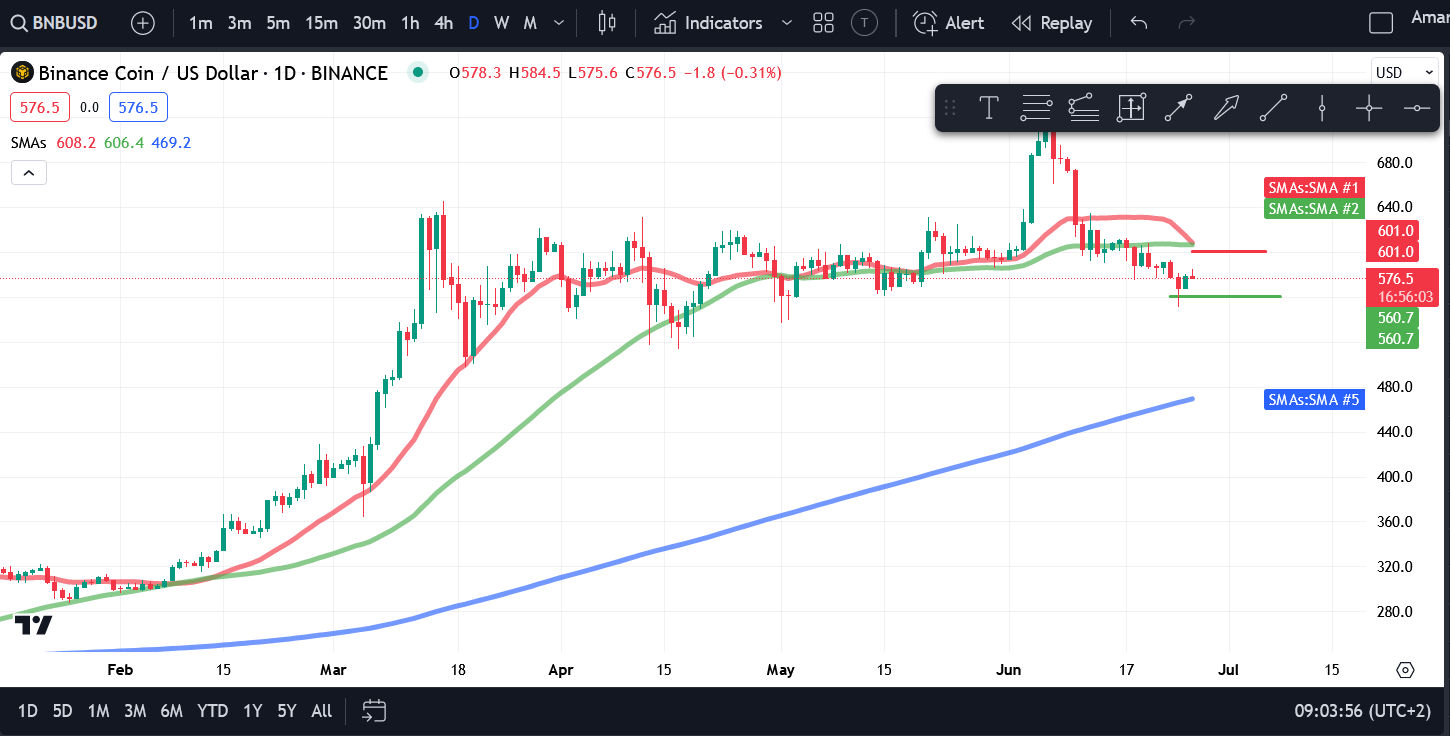This screenshot has height=736, width=1450.
Task: Set date range to 1Y
Action: click(x=252, y=711)
